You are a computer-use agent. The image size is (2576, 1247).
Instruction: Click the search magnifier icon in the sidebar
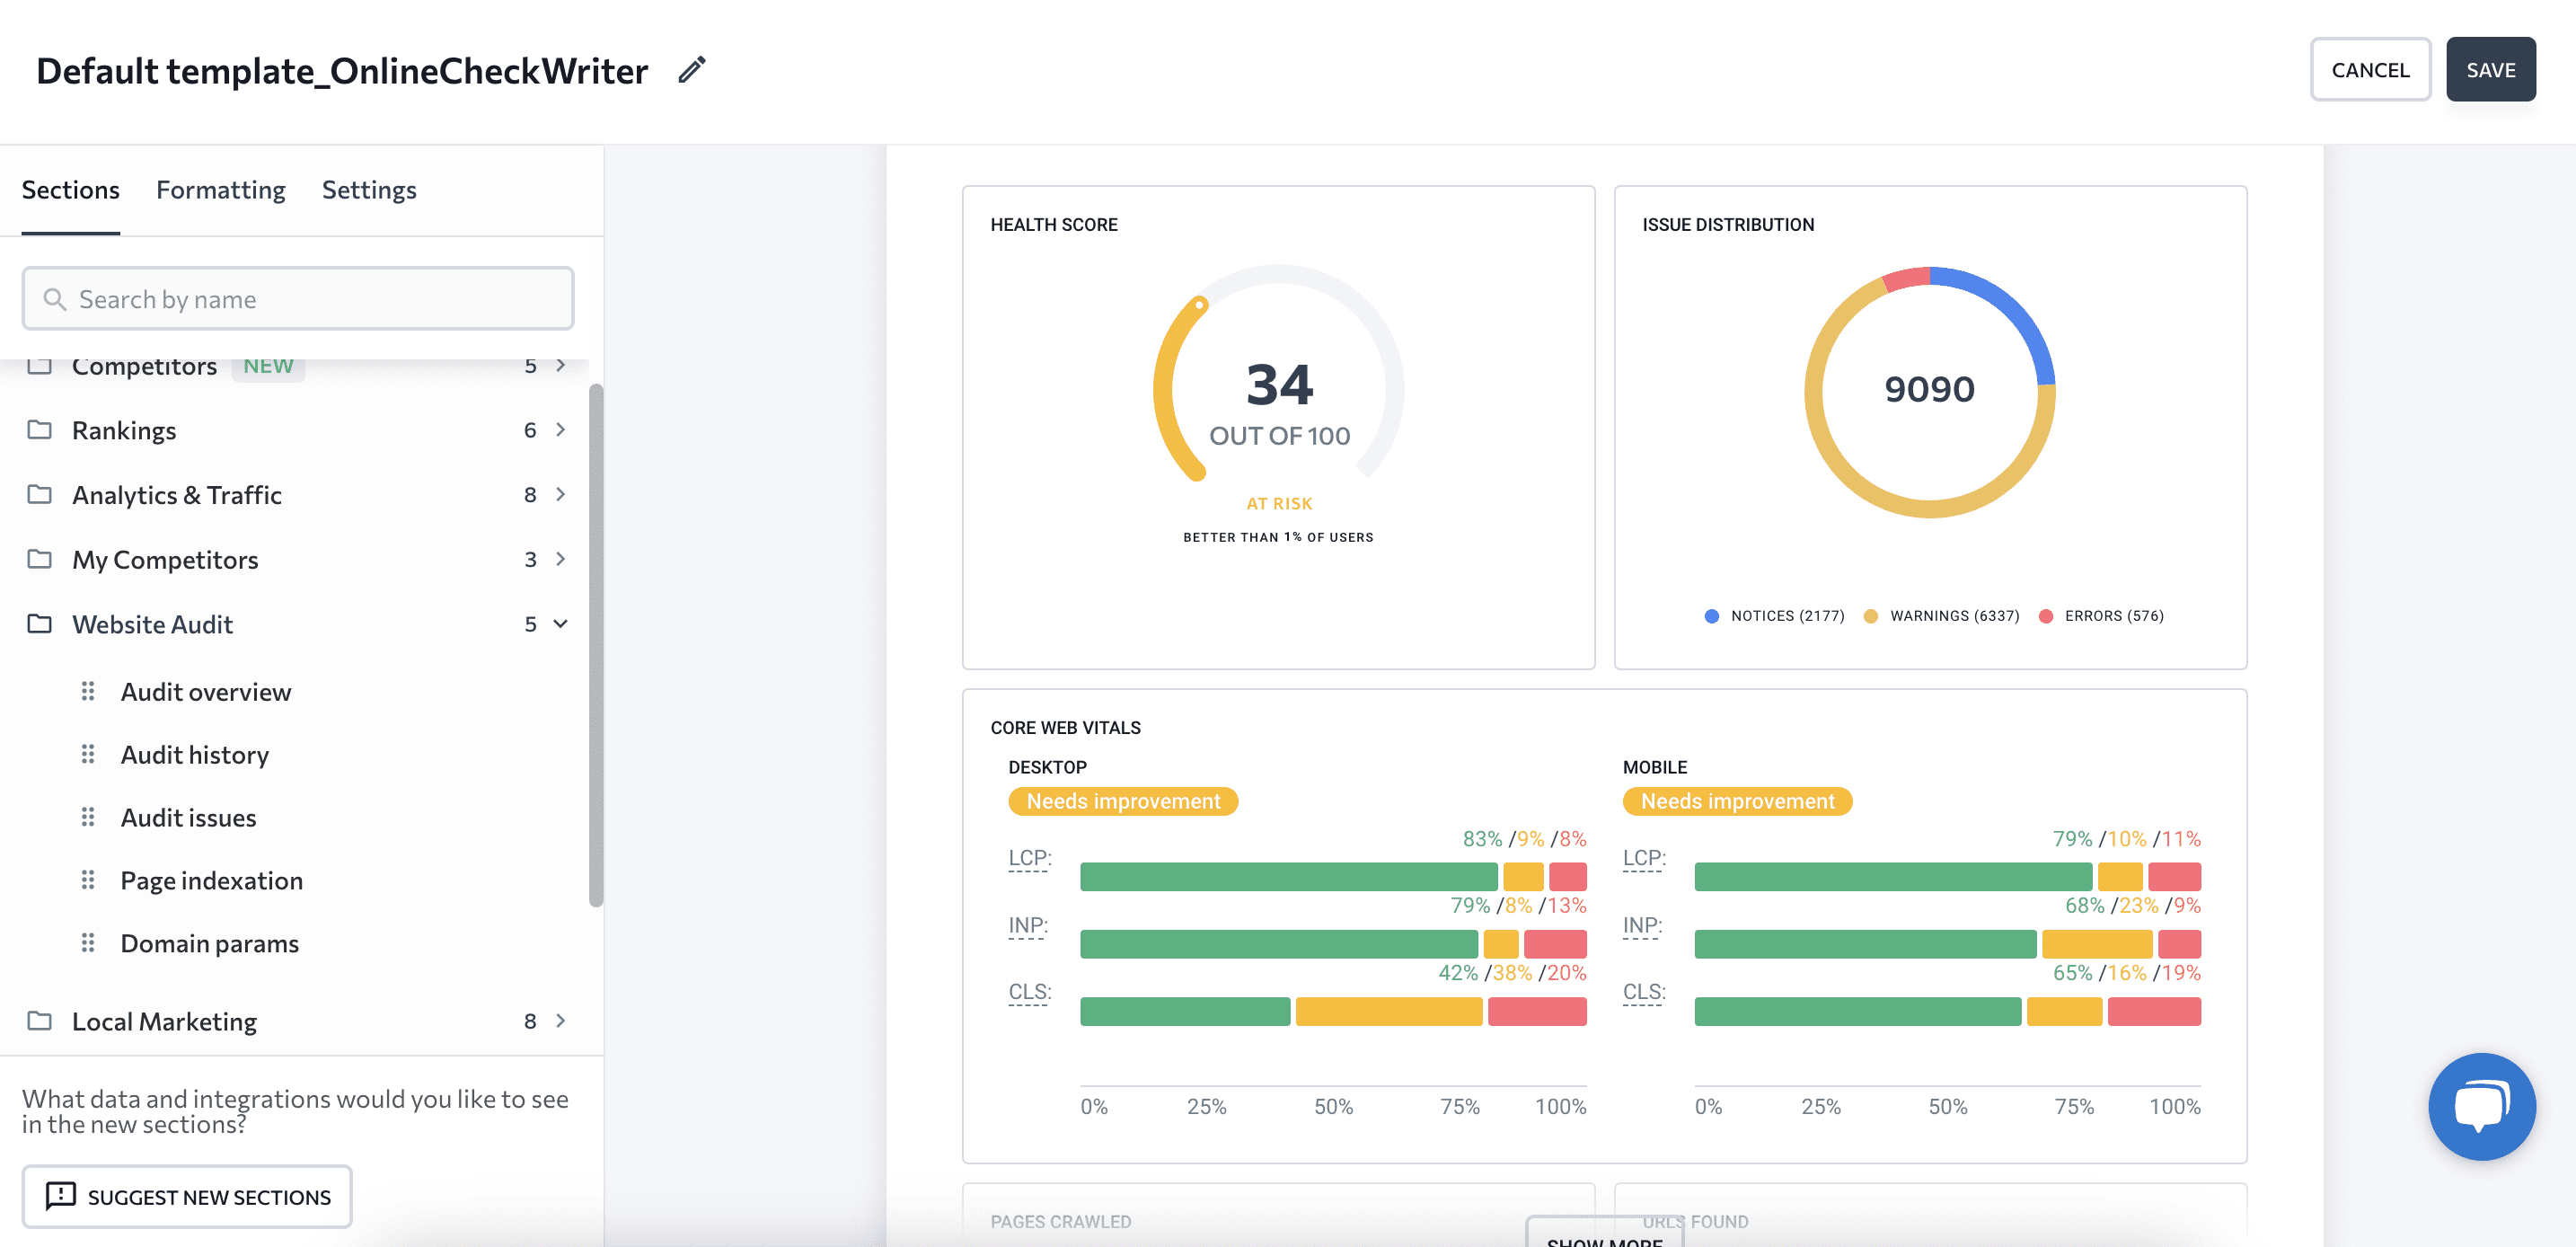(56, 299)
